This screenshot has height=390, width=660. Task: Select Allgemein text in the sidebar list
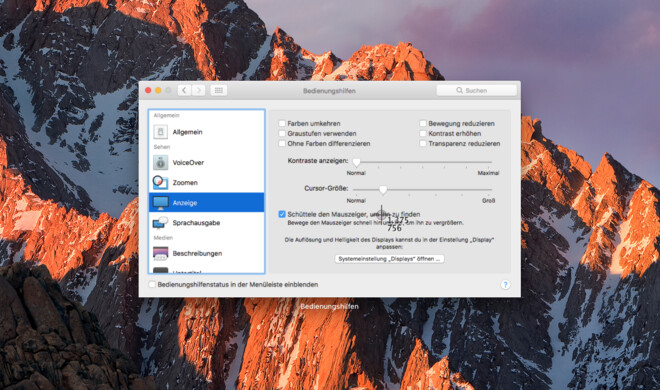click(x=187, y=132)
